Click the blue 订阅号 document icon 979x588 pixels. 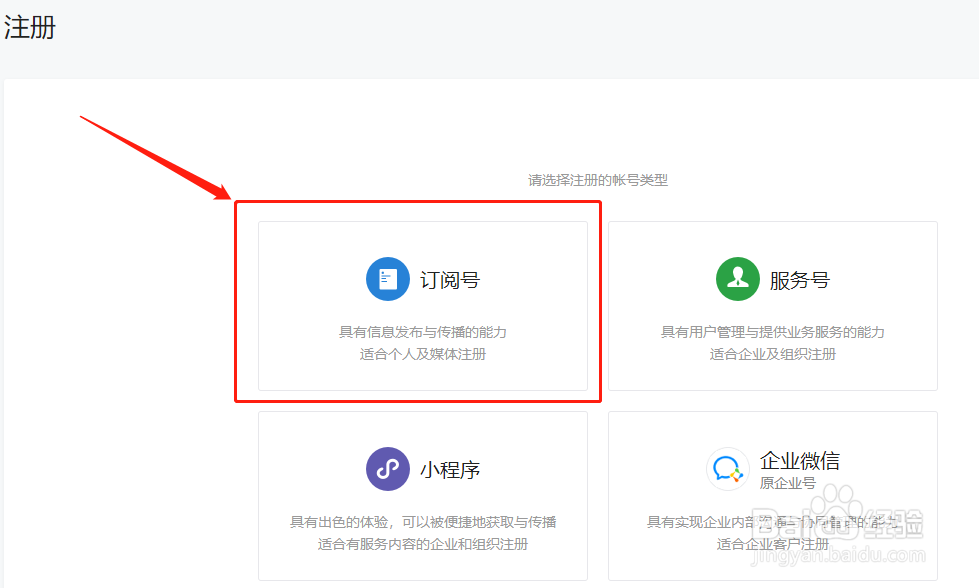(x=388, y=279)
